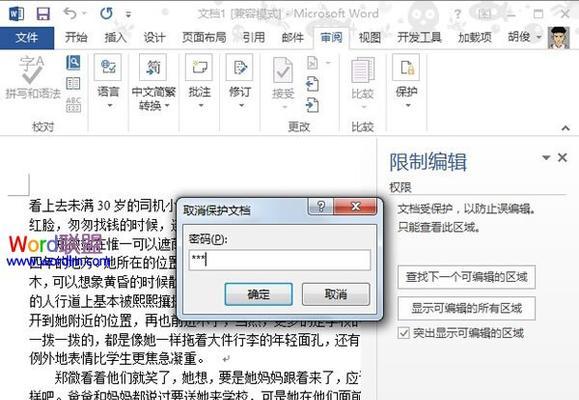Click 显示可编辑的所有区域 button
This screenshot has width=579, height=400.
pos(467,308)
